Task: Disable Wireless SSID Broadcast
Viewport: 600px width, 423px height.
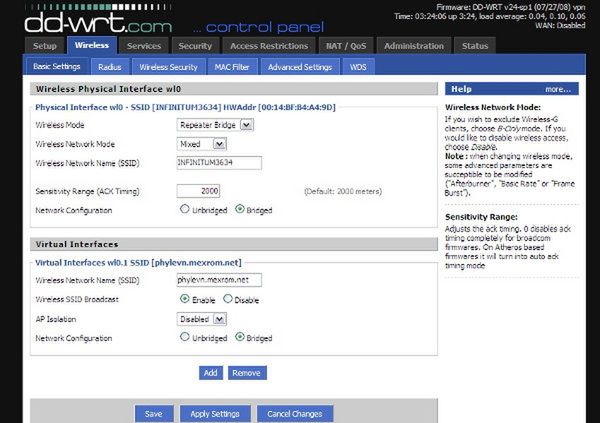Action: 228,299
